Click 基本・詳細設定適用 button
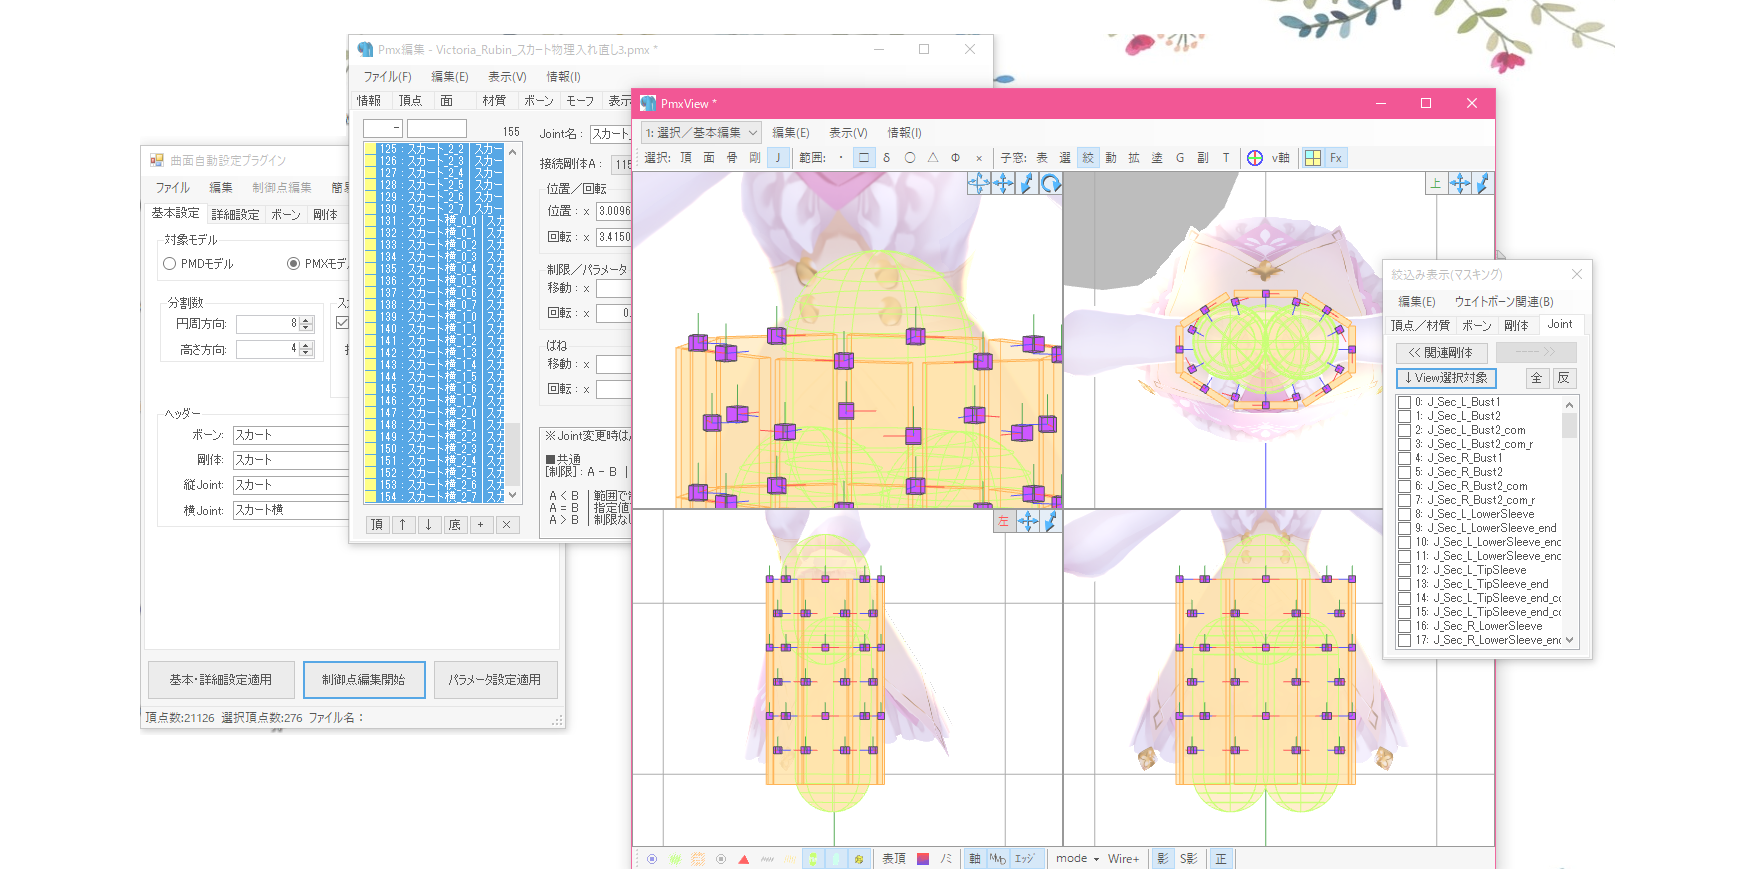Screen dimensions: 1743x869 (221, 680)
